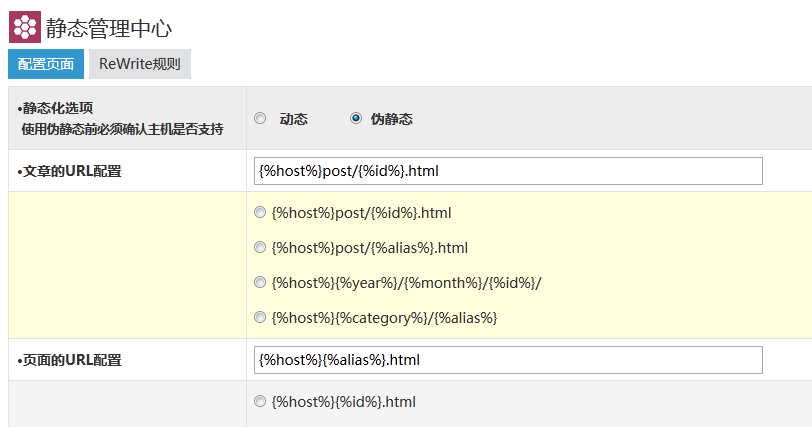Pick the {%year%}/{%month%}/{%id%}/ URL radio option
The width and height of the screenshot is (812, 427).
point(261,282)
